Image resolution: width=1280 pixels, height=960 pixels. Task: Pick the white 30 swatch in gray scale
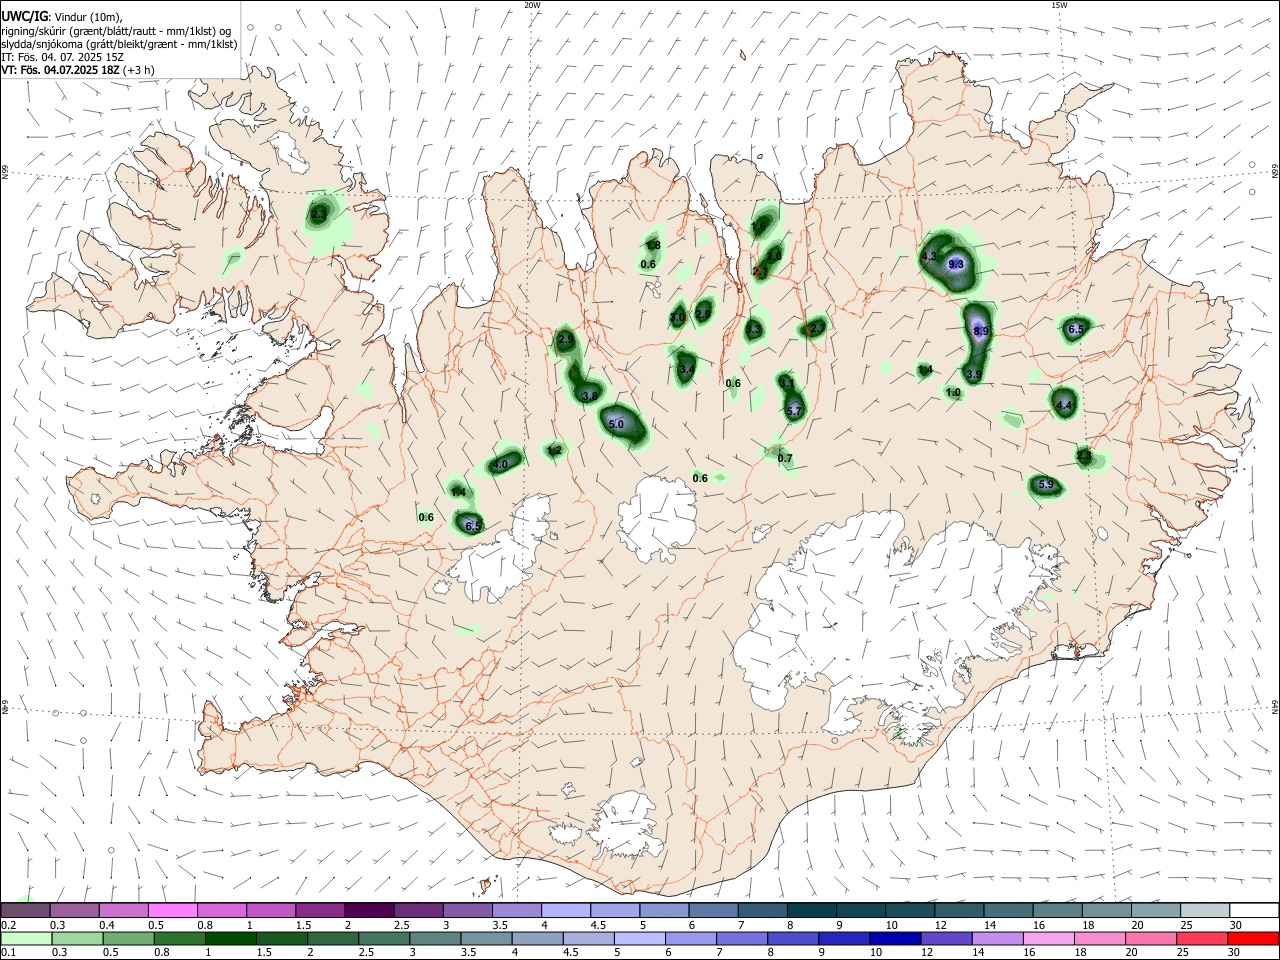1254,910
